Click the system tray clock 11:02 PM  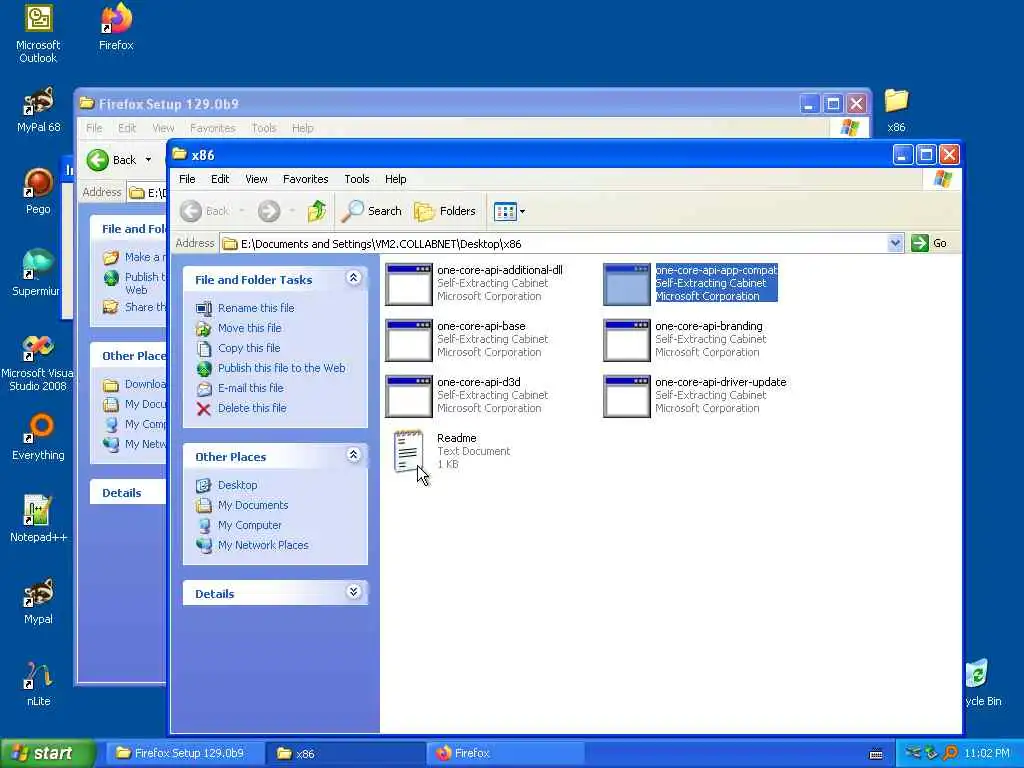(987, 753)
